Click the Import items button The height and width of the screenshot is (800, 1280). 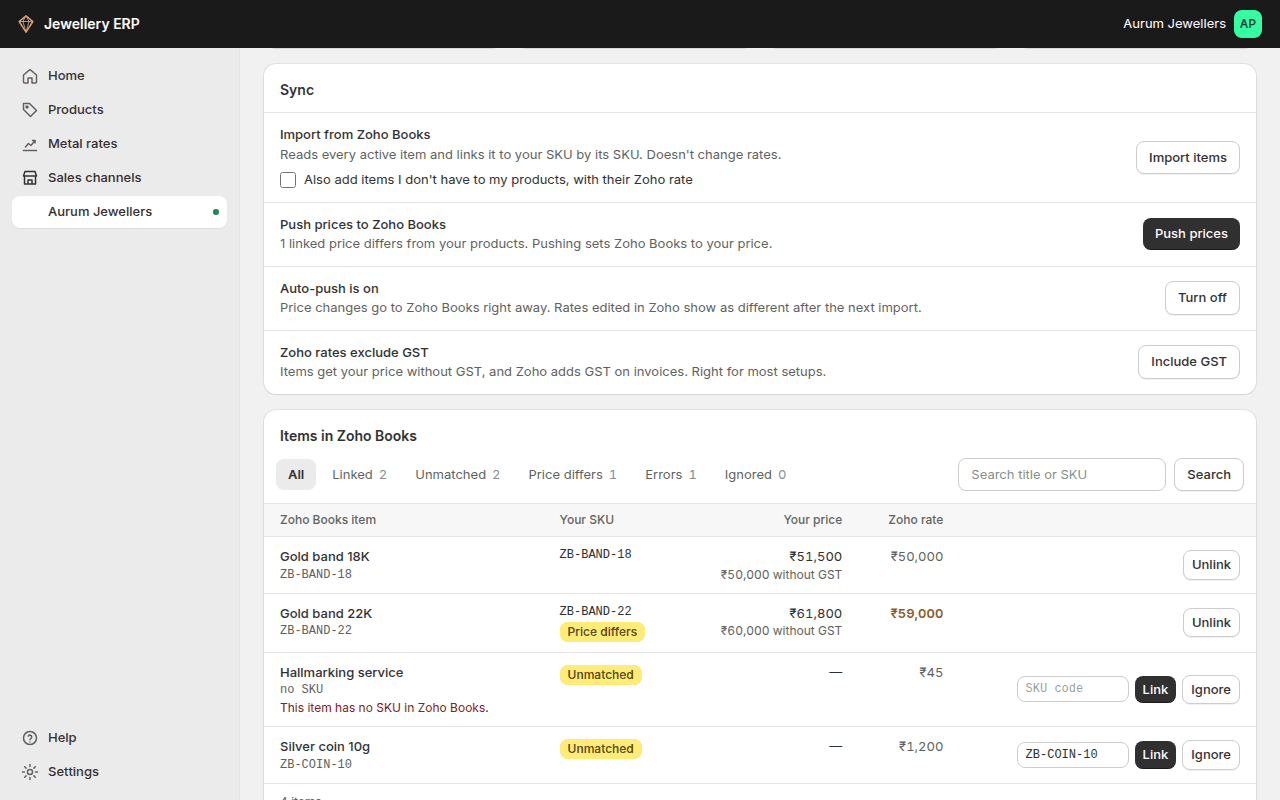1188,158
